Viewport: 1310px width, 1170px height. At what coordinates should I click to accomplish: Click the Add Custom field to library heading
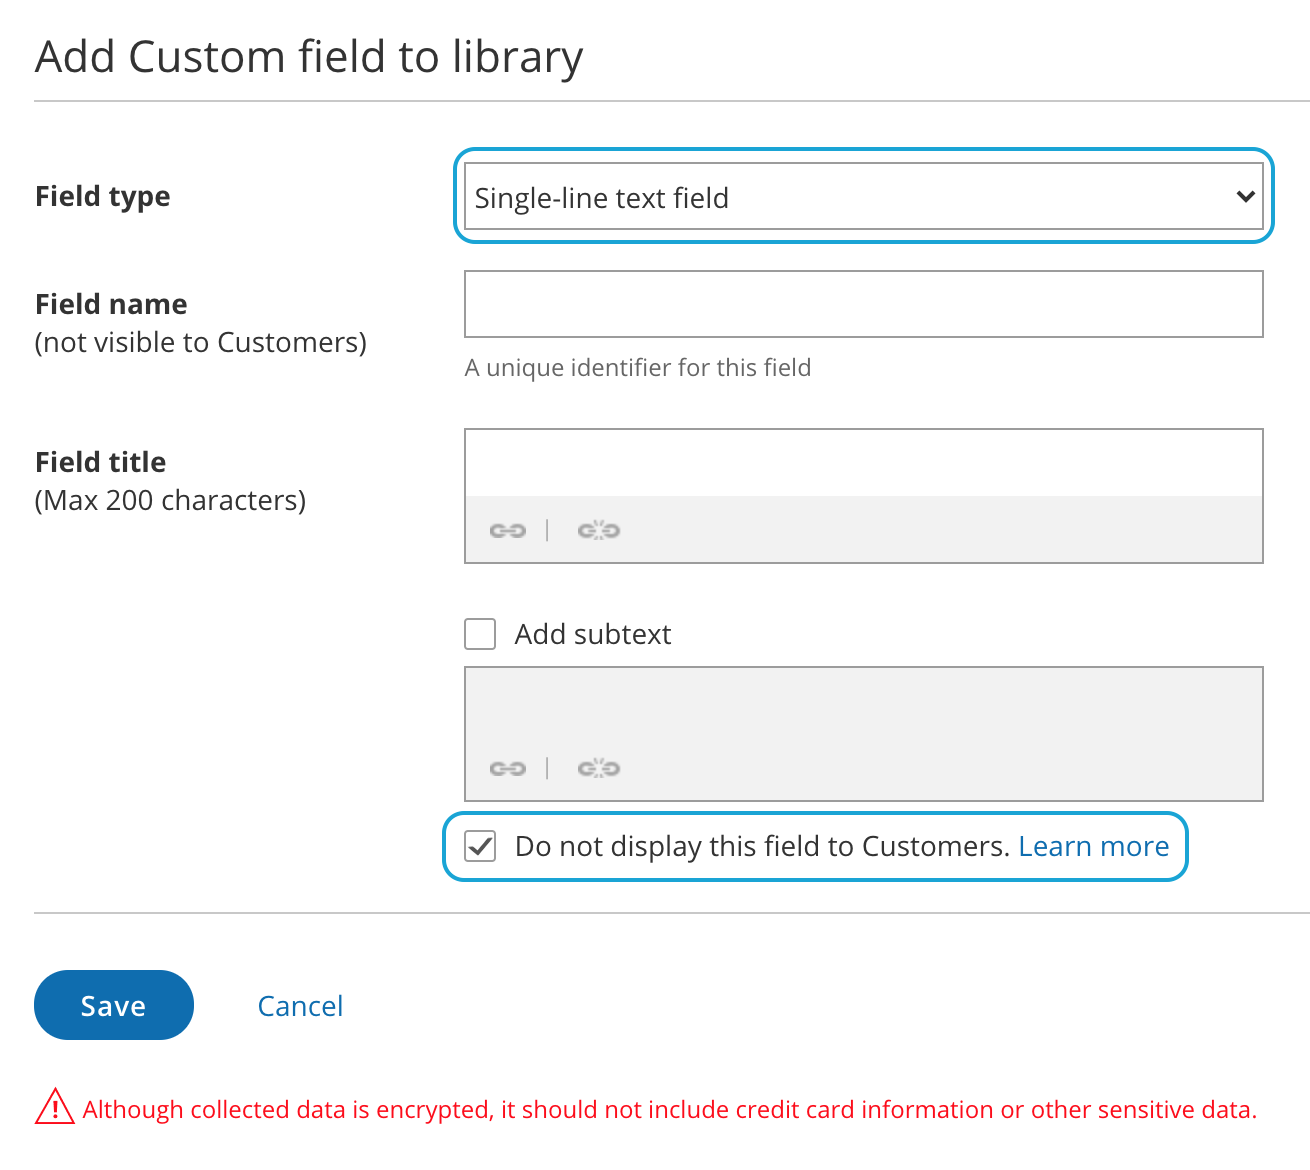(x=309, y=57)
